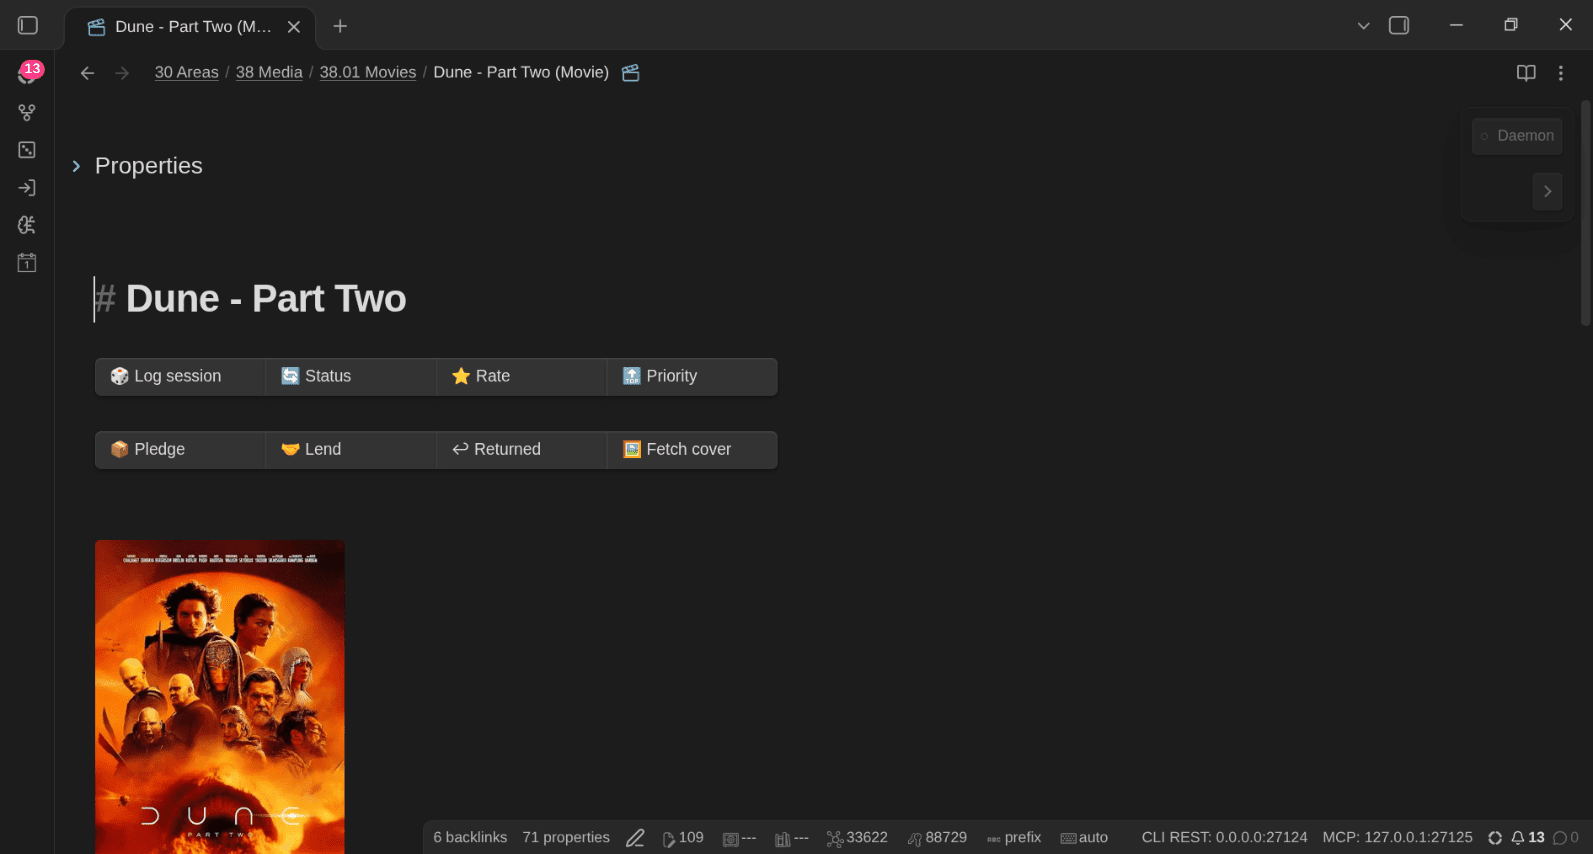Expand the chevron below the Daemon button
This screenshot has width=1593, height=854.
coord(1547,191)
